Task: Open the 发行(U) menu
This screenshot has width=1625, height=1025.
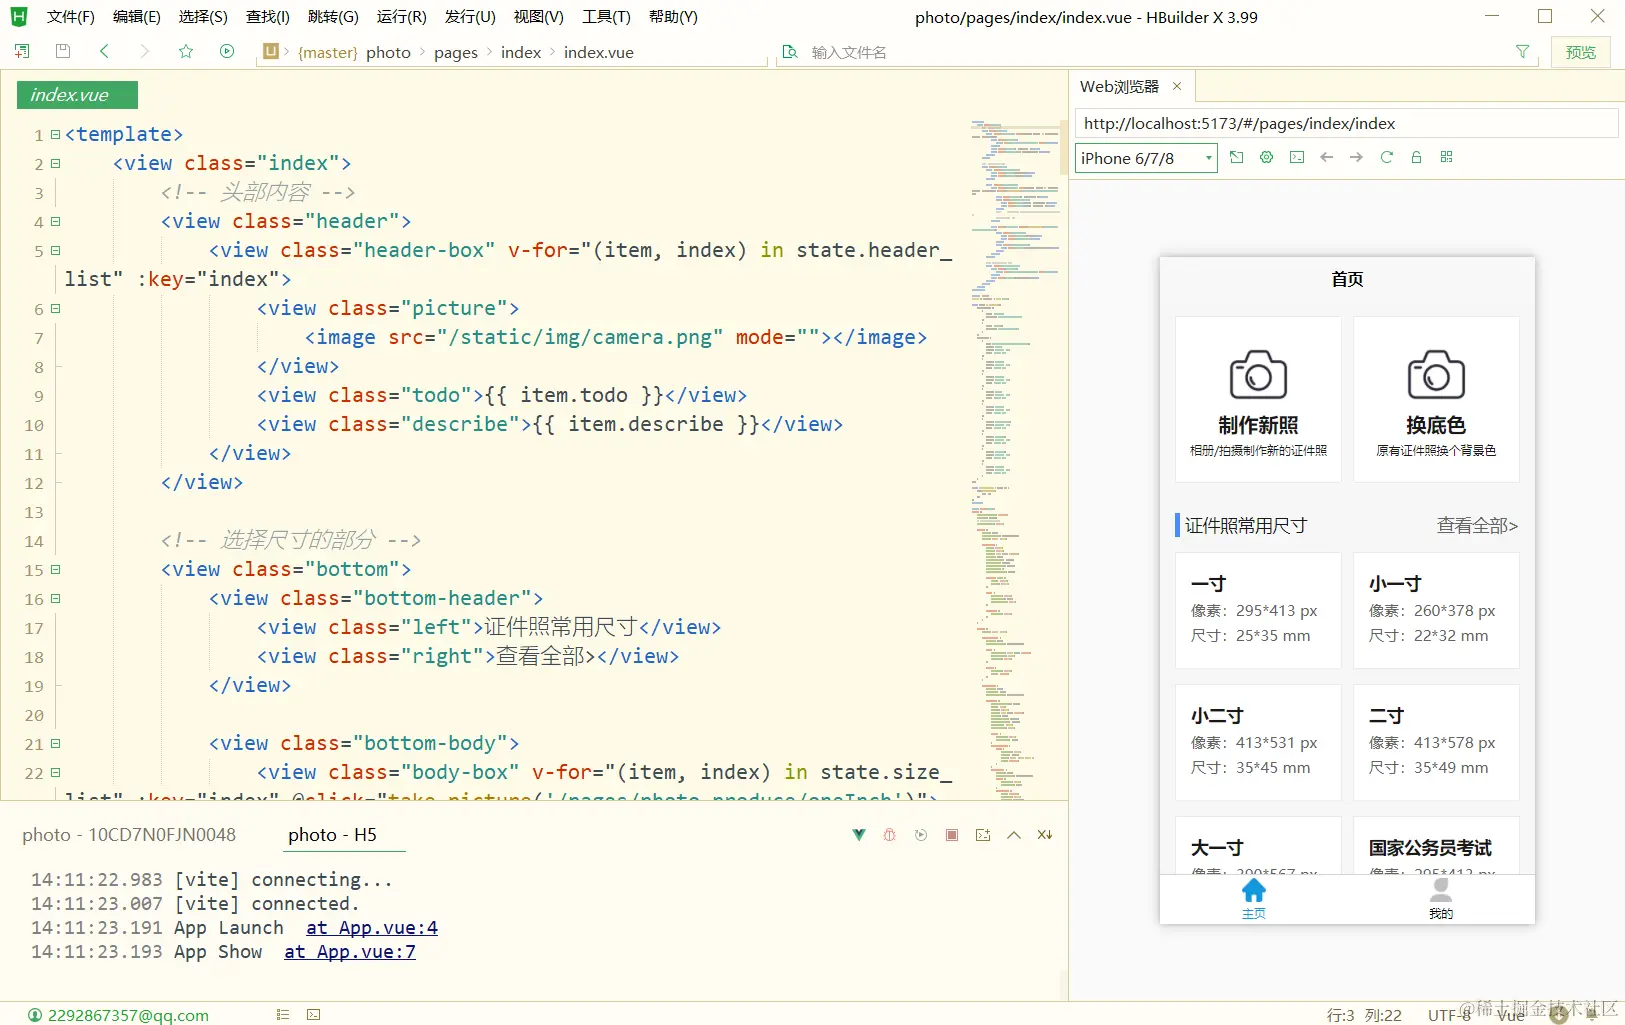Action: (x=470, y=17)
